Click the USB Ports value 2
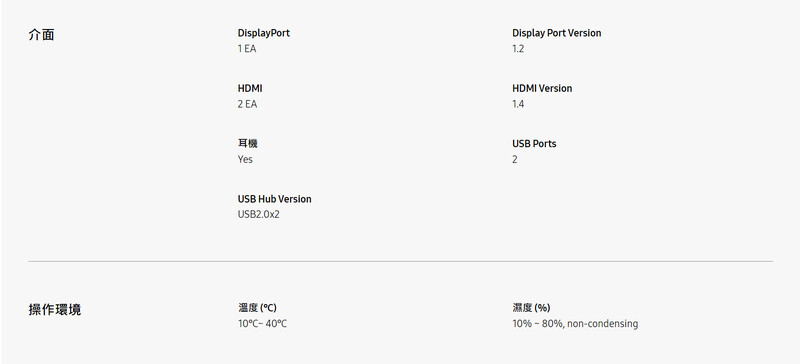This screenshot has height=364, width=800. pos(515,159)
